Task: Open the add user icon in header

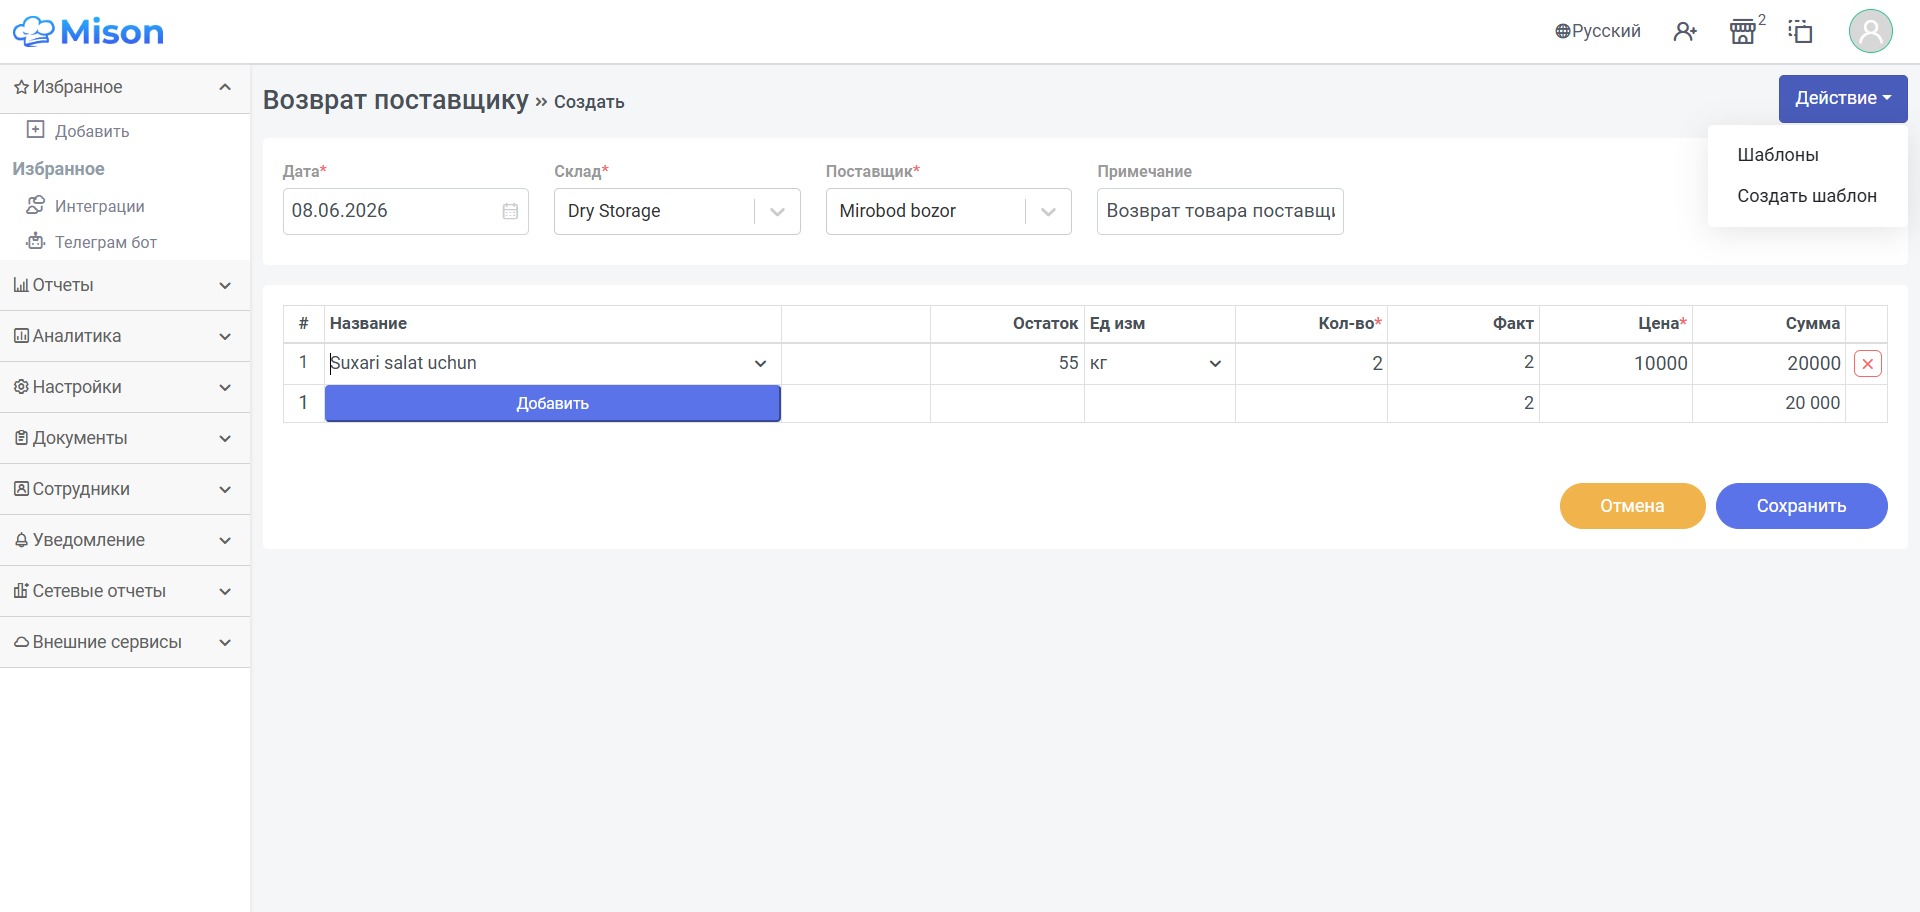Action: tap(1685, 32)
